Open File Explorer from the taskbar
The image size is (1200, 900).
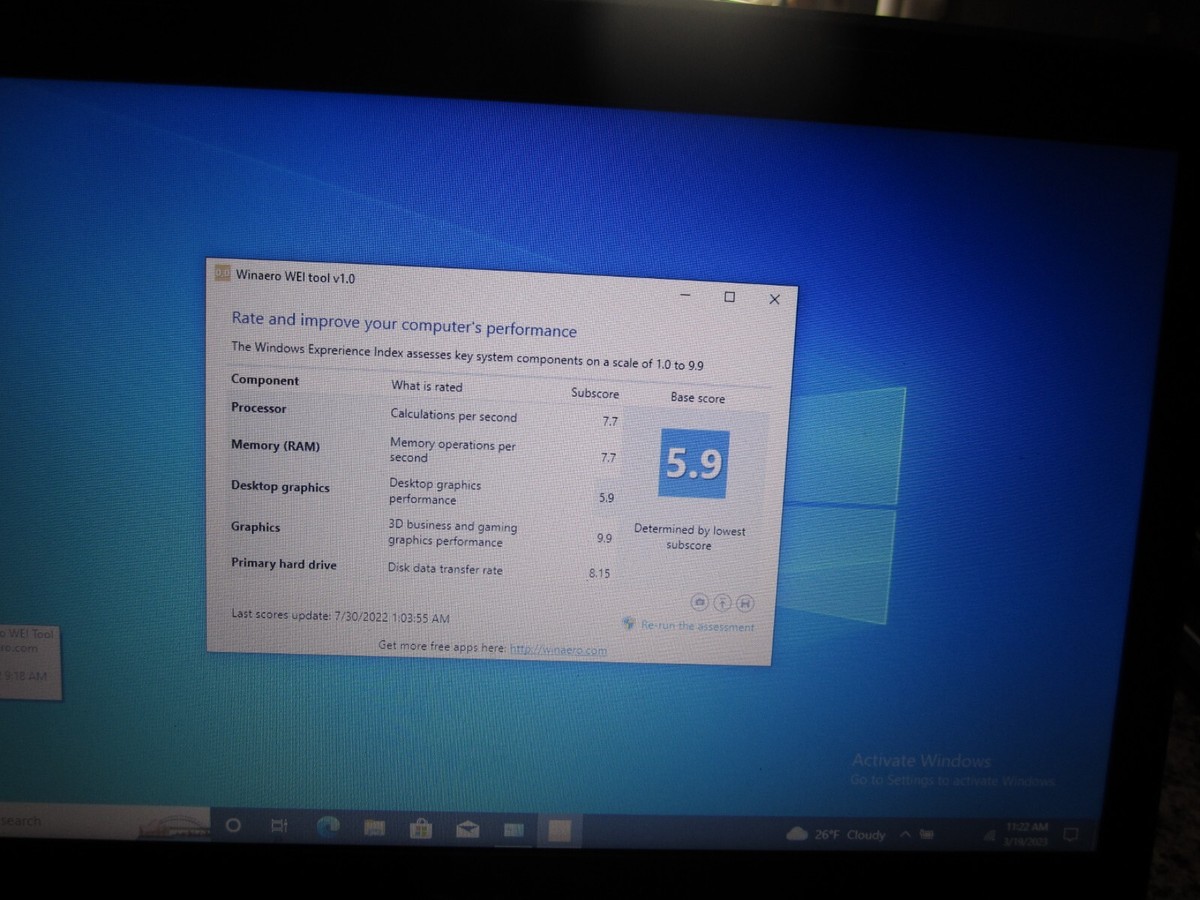[375, 828]
